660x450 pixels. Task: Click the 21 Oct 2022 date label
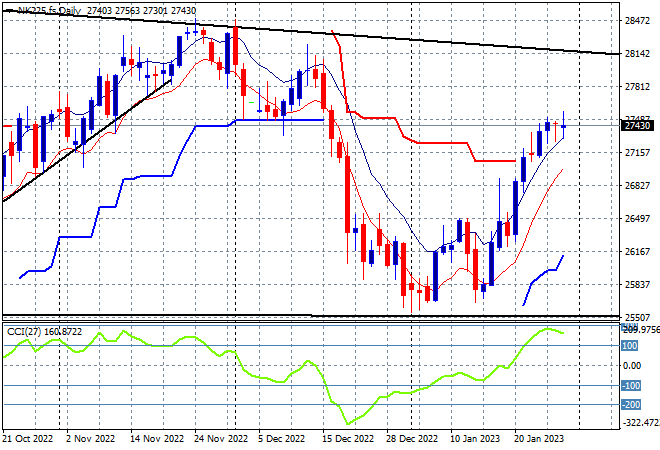coord(28,439)
